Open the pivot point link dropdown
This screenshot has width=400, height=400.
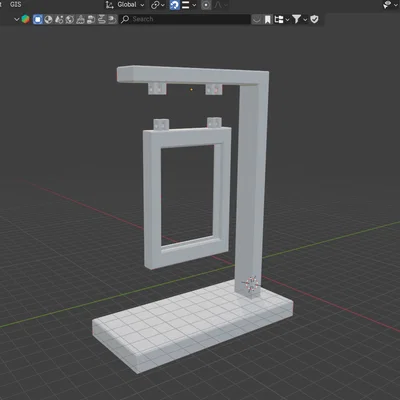pos(158,5)
